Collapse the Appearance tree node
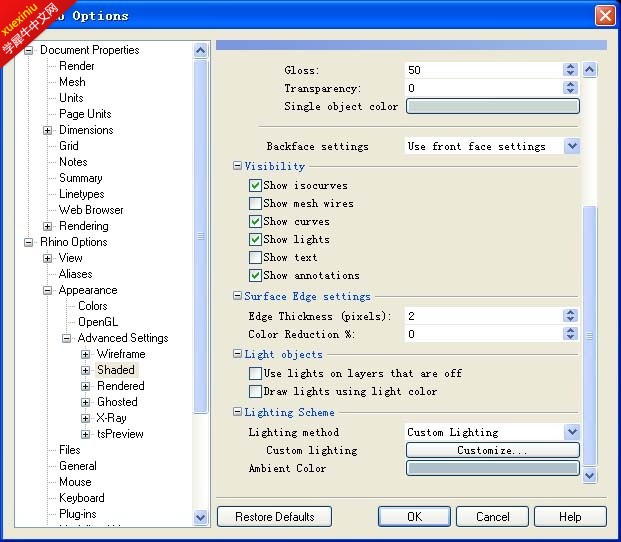 [x=48, y=290]
